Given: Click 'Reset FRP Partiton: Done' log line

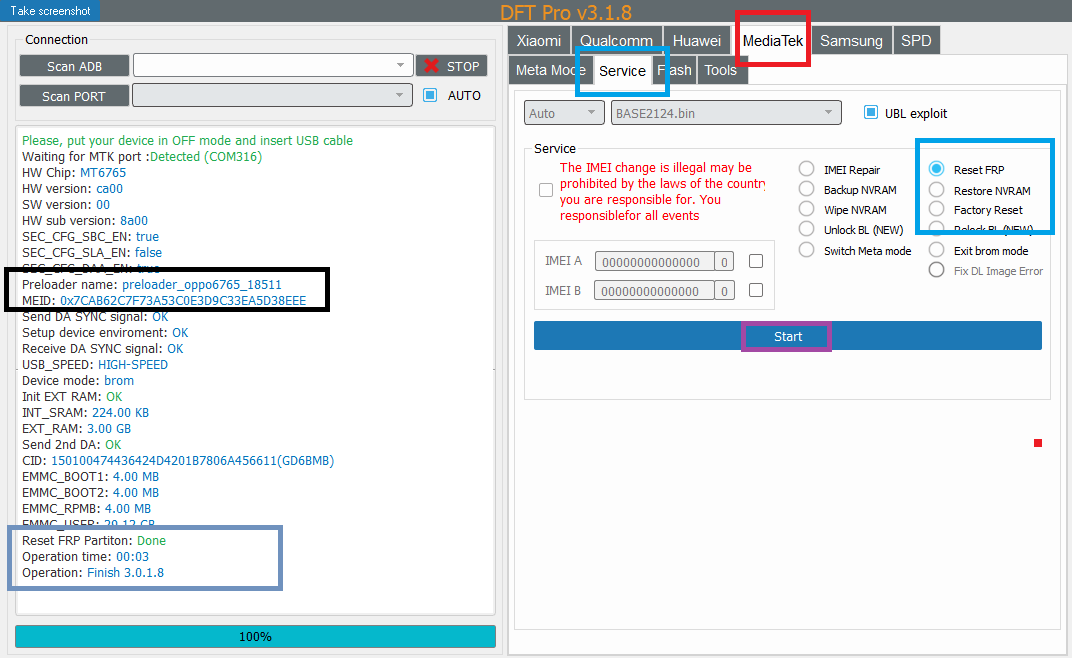Looking at the screenshot, I should coord(94,540).
